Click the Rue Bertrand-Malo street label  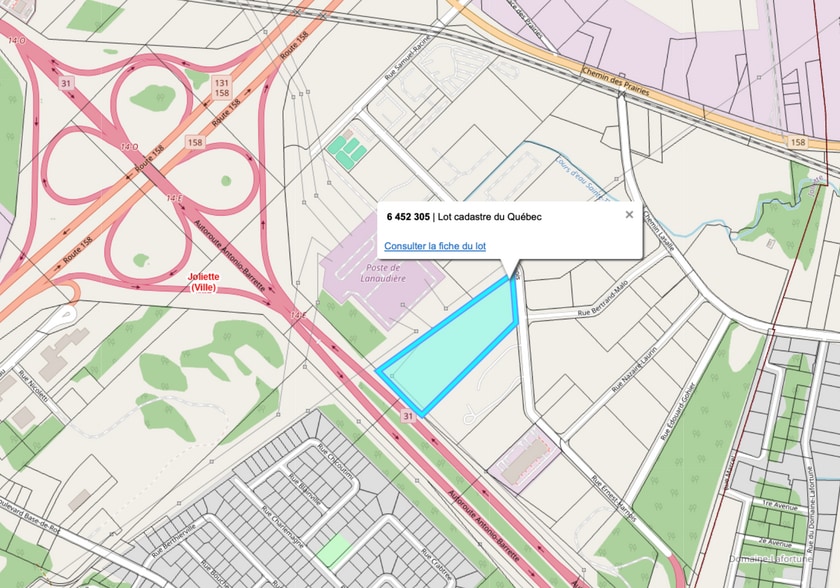point(603,299)
